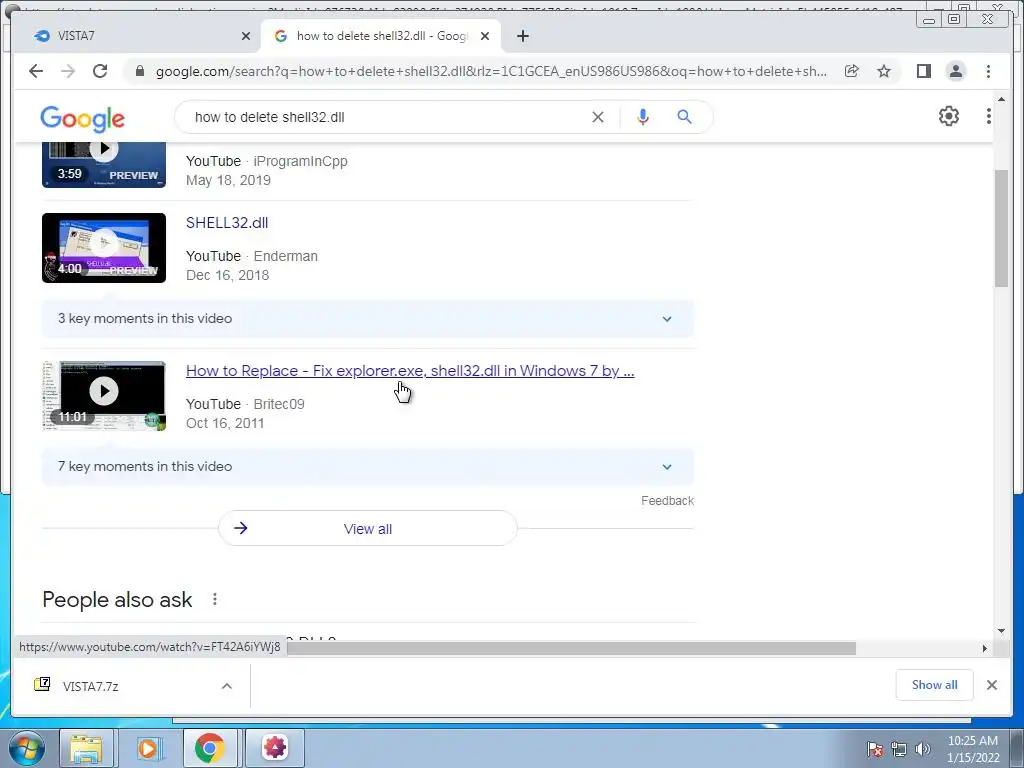
Task: Click the Chrome taskbar icon
Action: (209, 748)
